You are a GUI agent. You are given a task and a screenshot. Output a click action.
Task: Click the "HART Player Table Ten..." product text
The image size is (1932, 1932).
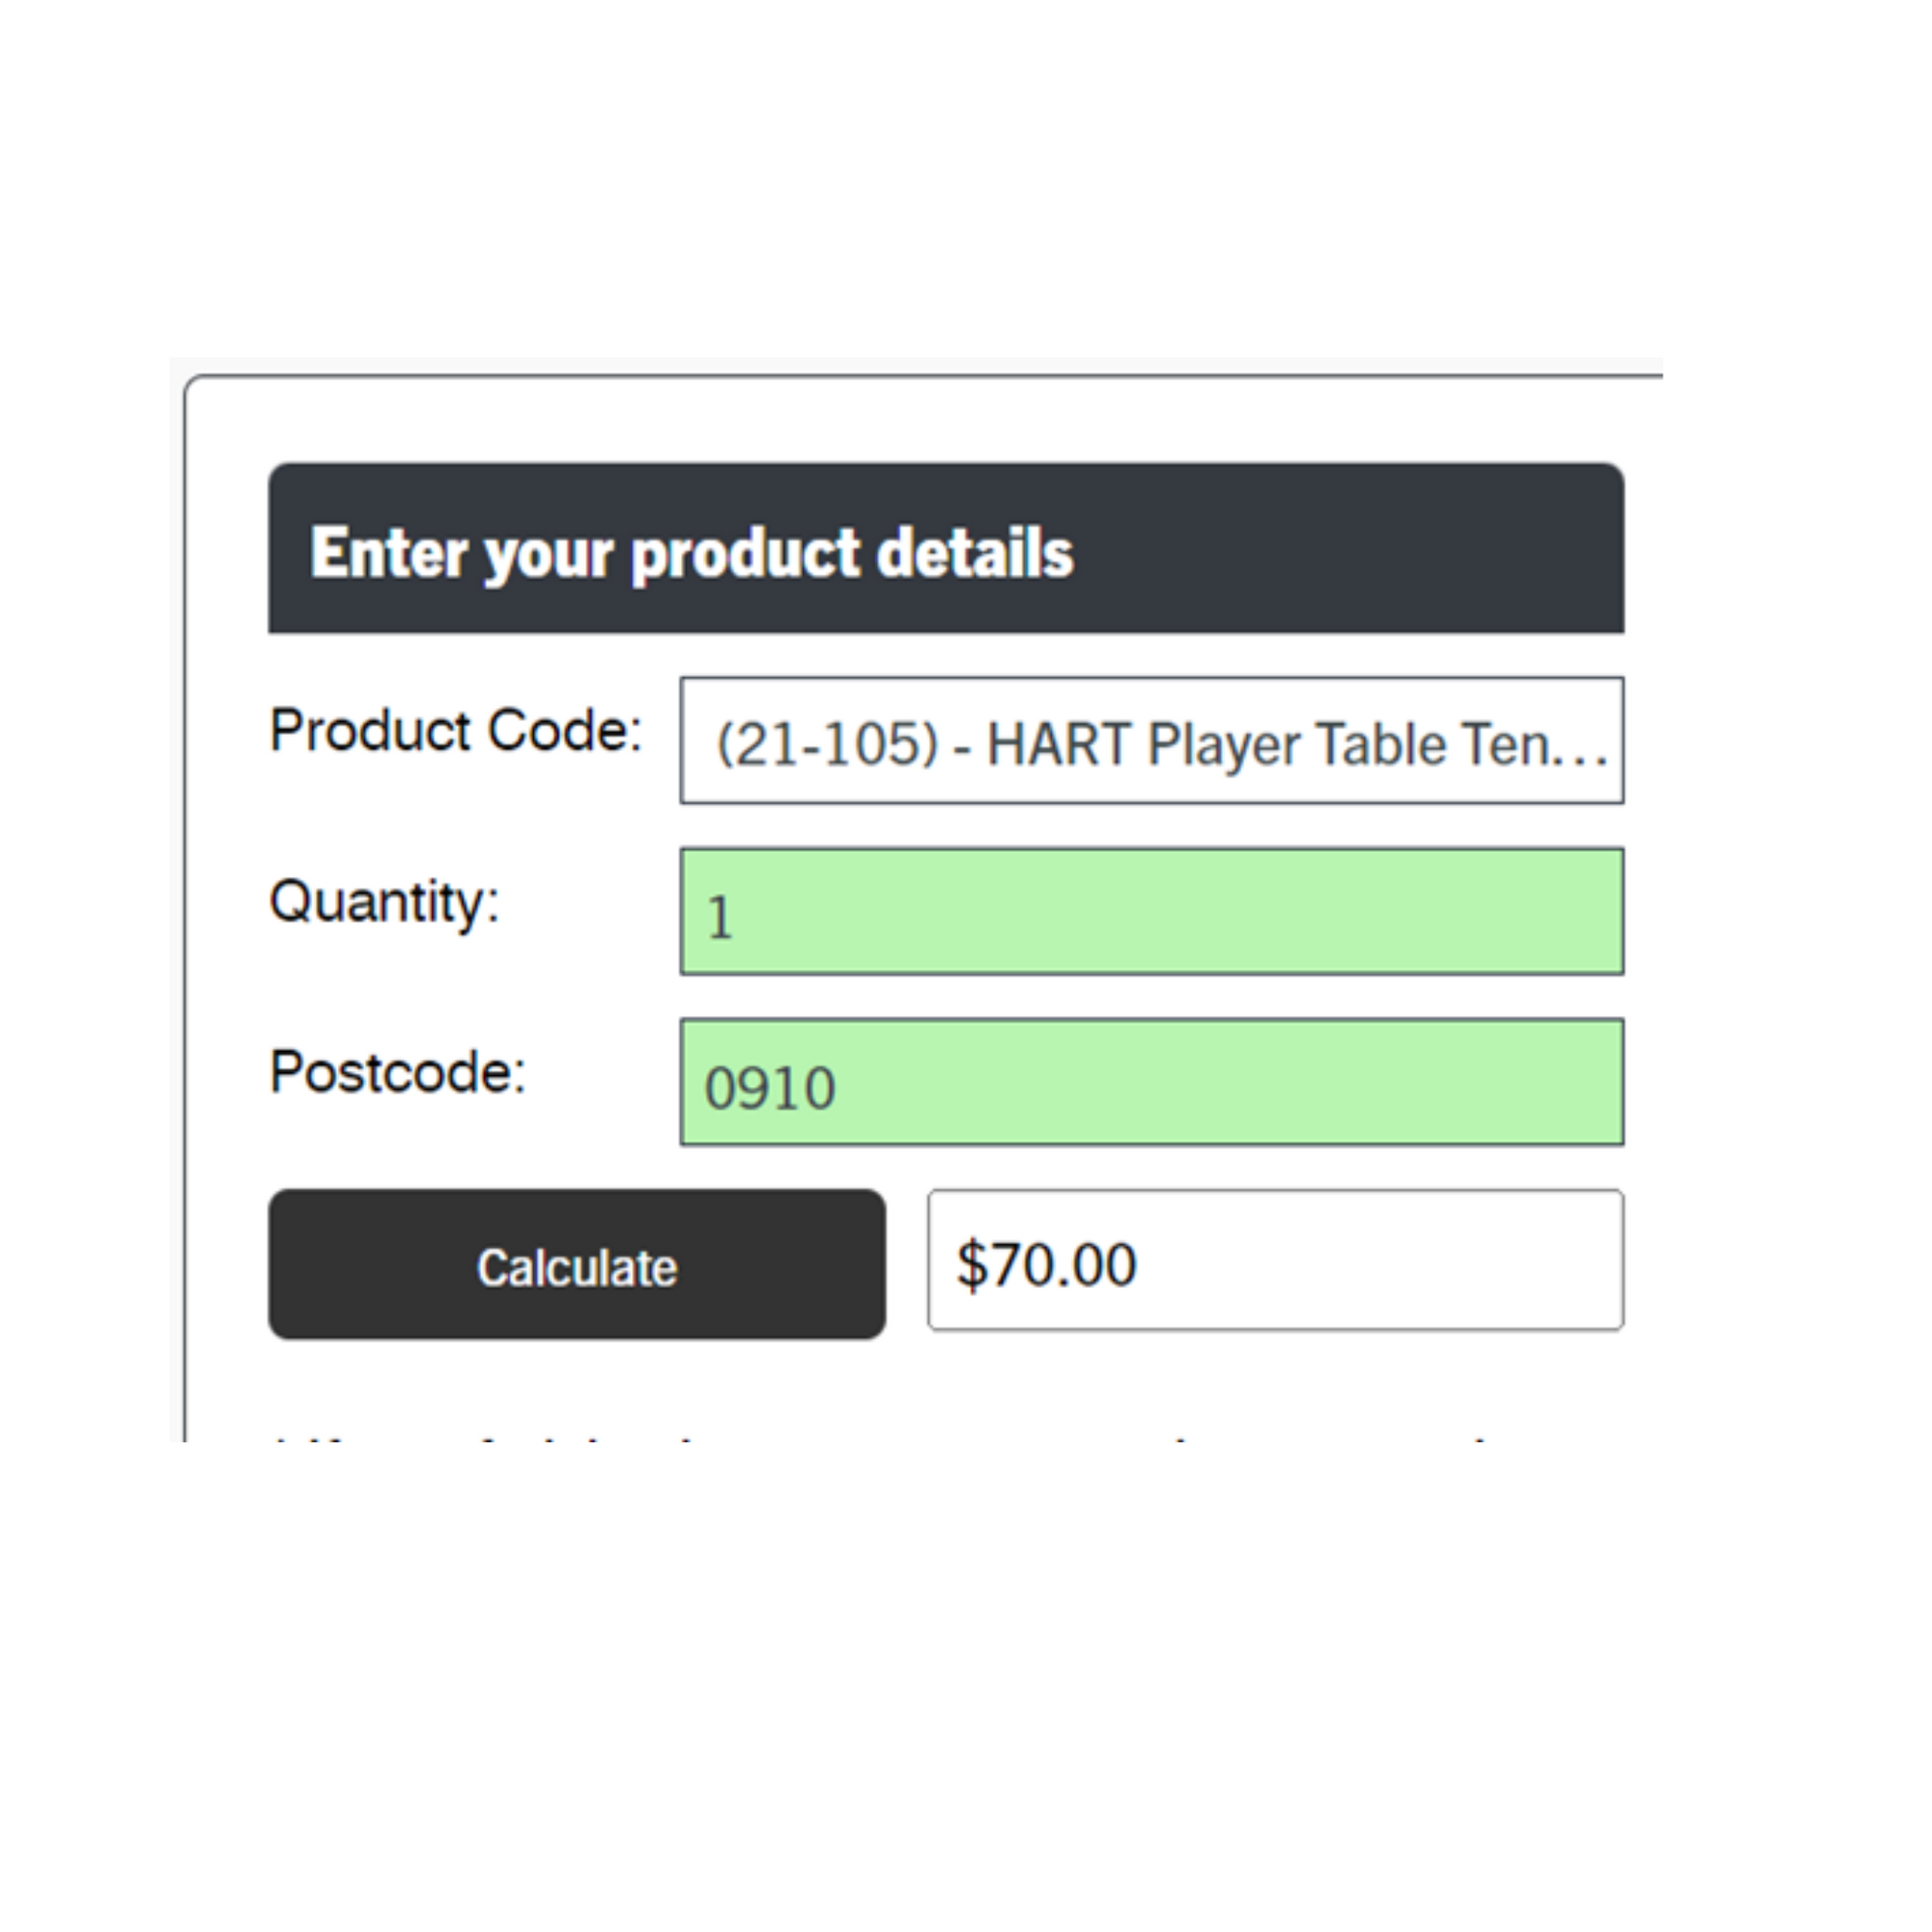point(1270,745)
